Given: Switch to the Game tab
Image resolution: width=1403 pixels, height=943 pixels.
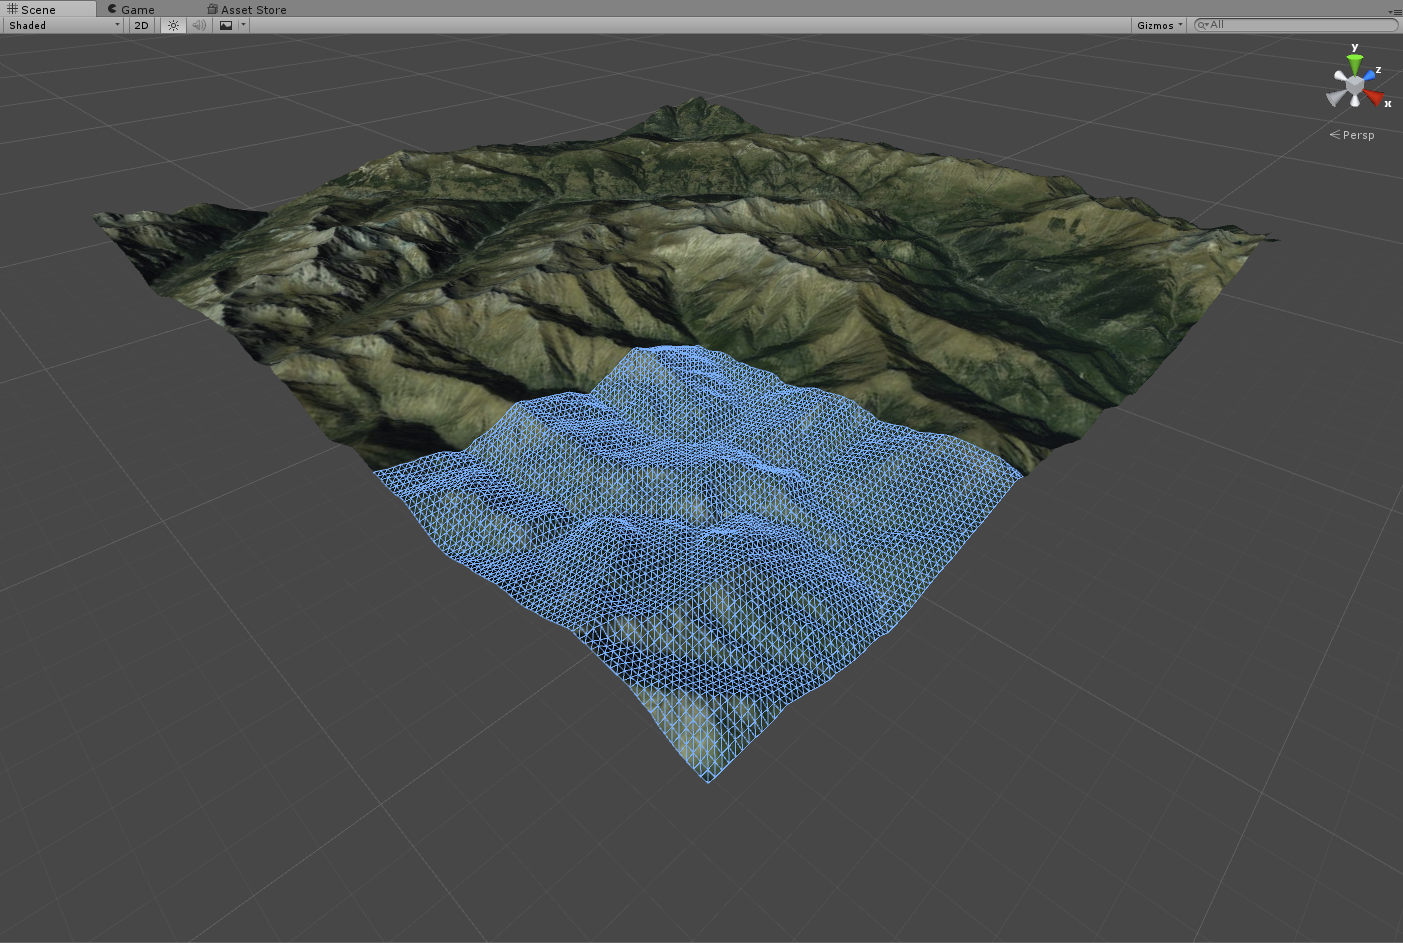Looking at the screenshot, I should click(131, 9).
